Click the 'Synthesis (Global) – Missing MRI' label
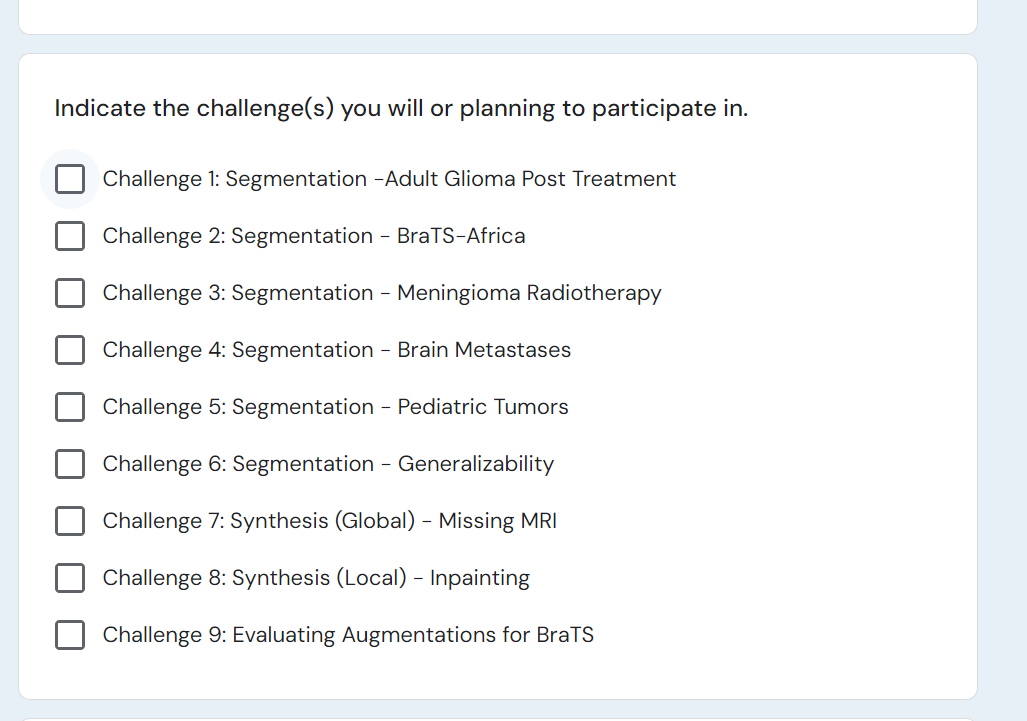Image resolution: width=1027 pixels, height=721 pixels. coord(394,521)
